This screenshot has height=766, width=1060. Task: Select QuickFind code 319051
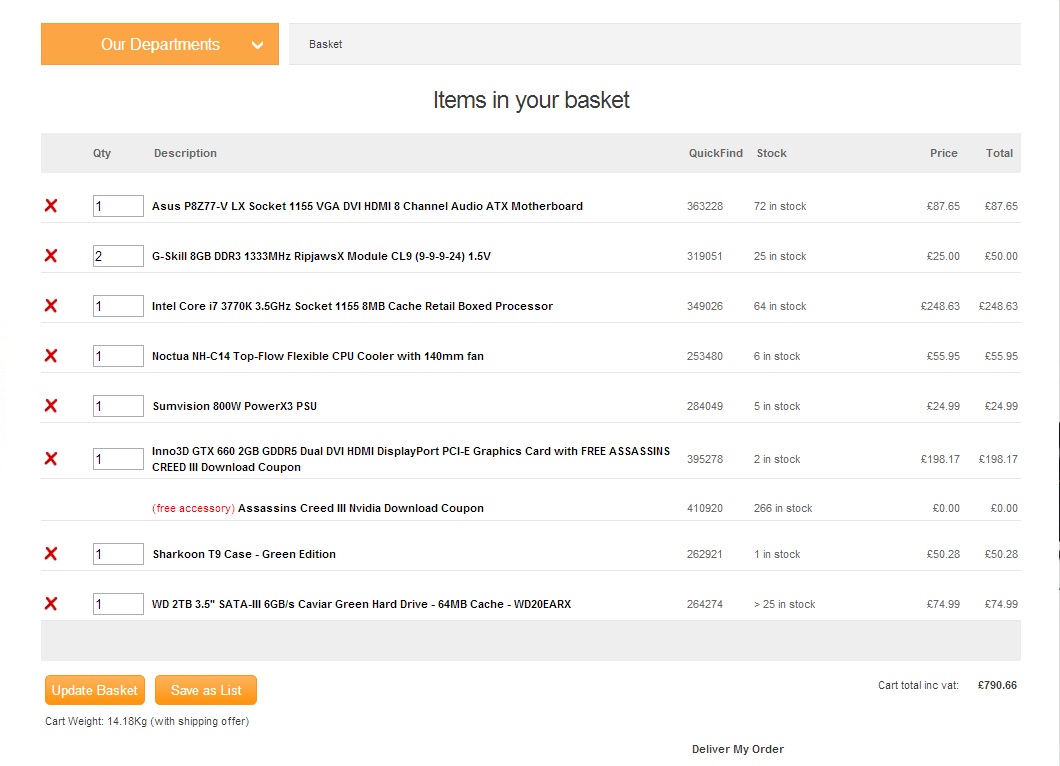coord(704,256)
